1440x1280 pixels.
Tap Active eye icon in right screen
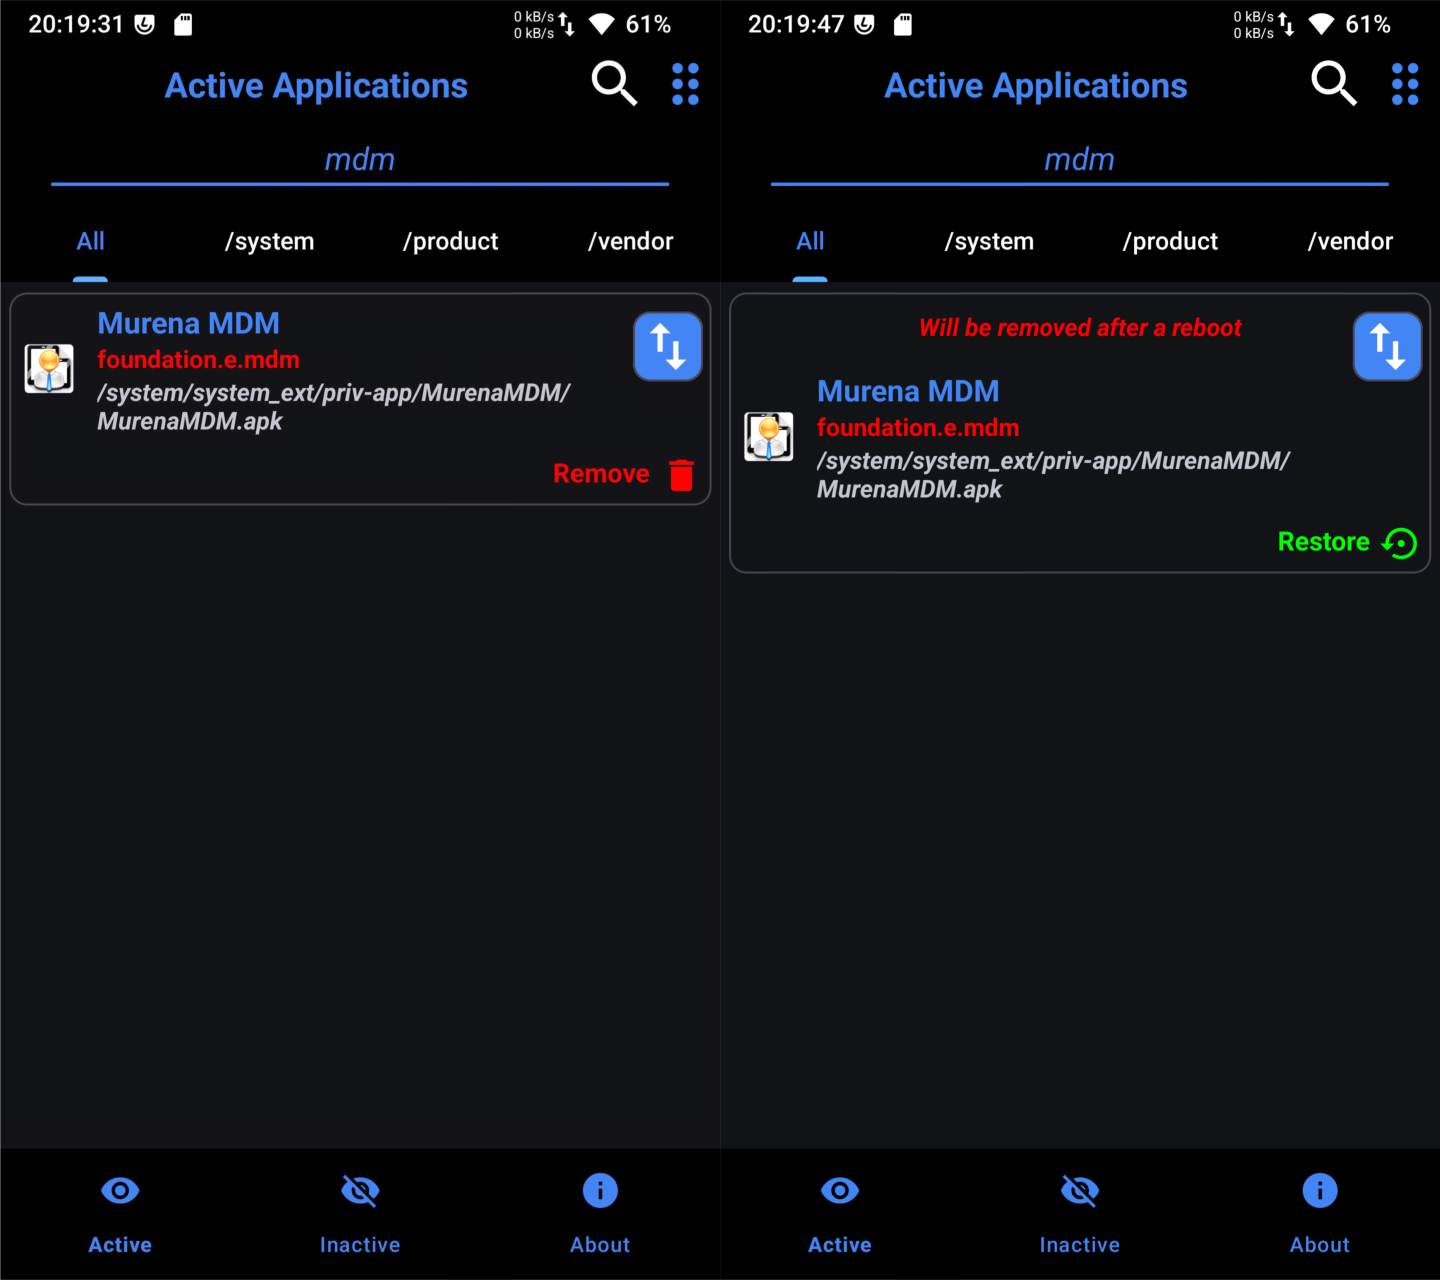pyautogui.click(x=840, y=1190)
